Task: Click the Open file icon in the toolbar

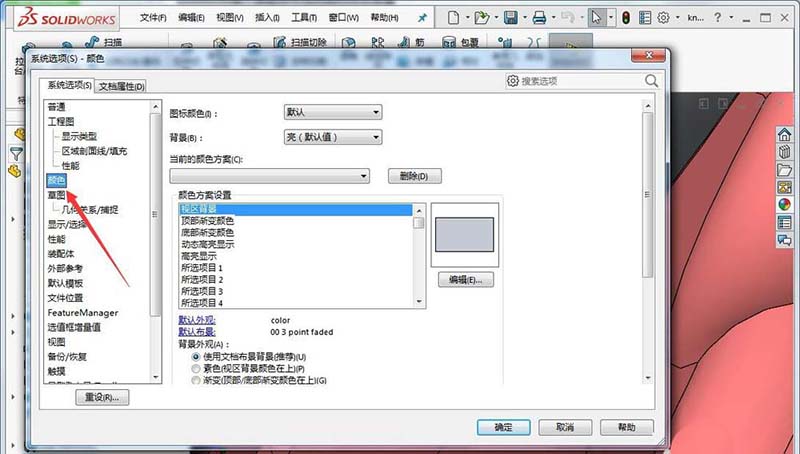Action: [481, 18]
